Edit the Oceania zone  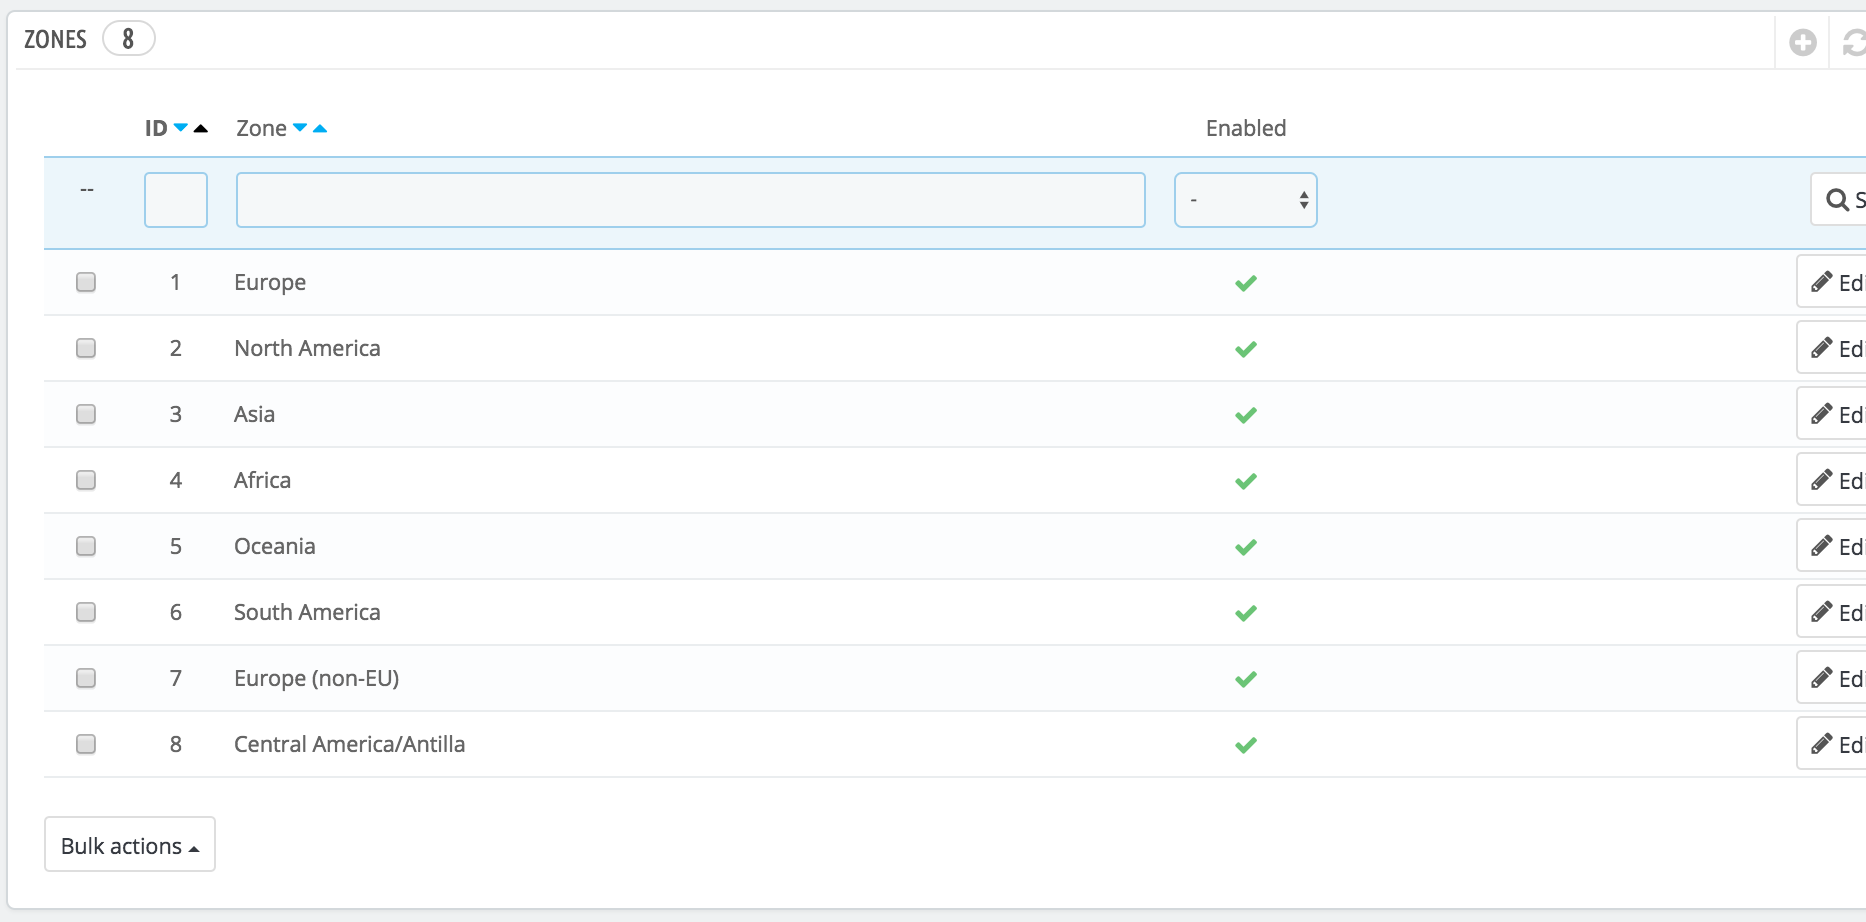point(1835,546)
